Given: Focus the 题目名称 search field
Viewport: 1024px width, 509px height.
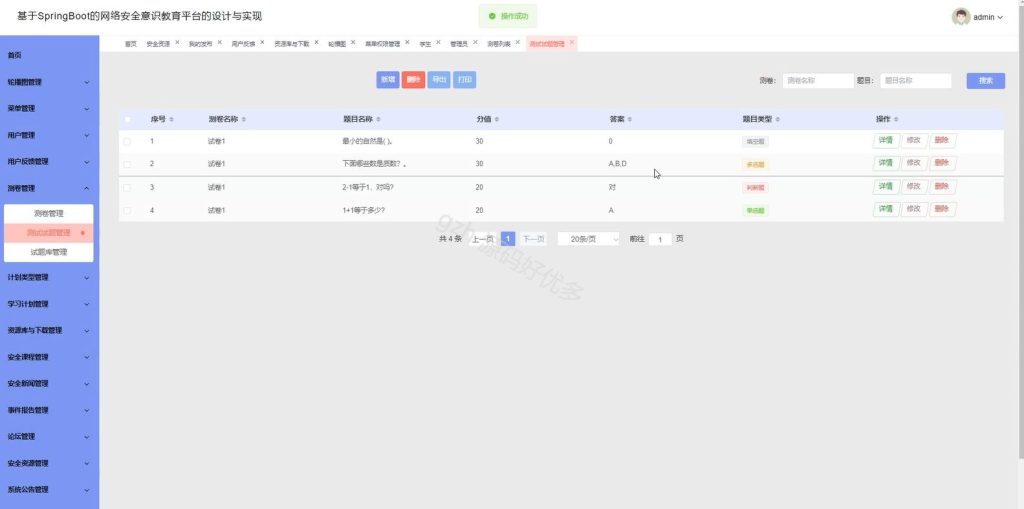Looking at the screenshot, I should pos(916,80).
